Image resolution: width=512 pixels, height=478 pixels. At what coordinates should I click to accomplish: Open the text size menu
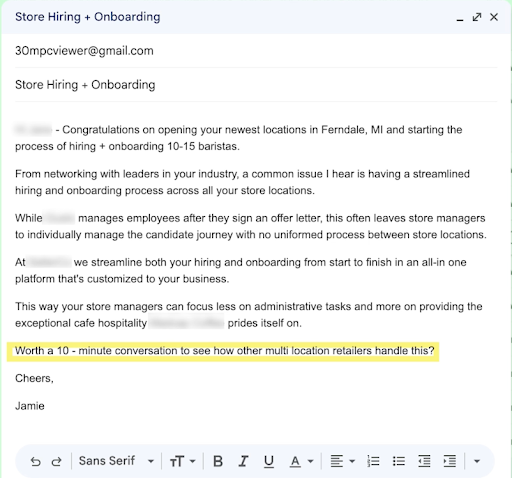(182, 461)
